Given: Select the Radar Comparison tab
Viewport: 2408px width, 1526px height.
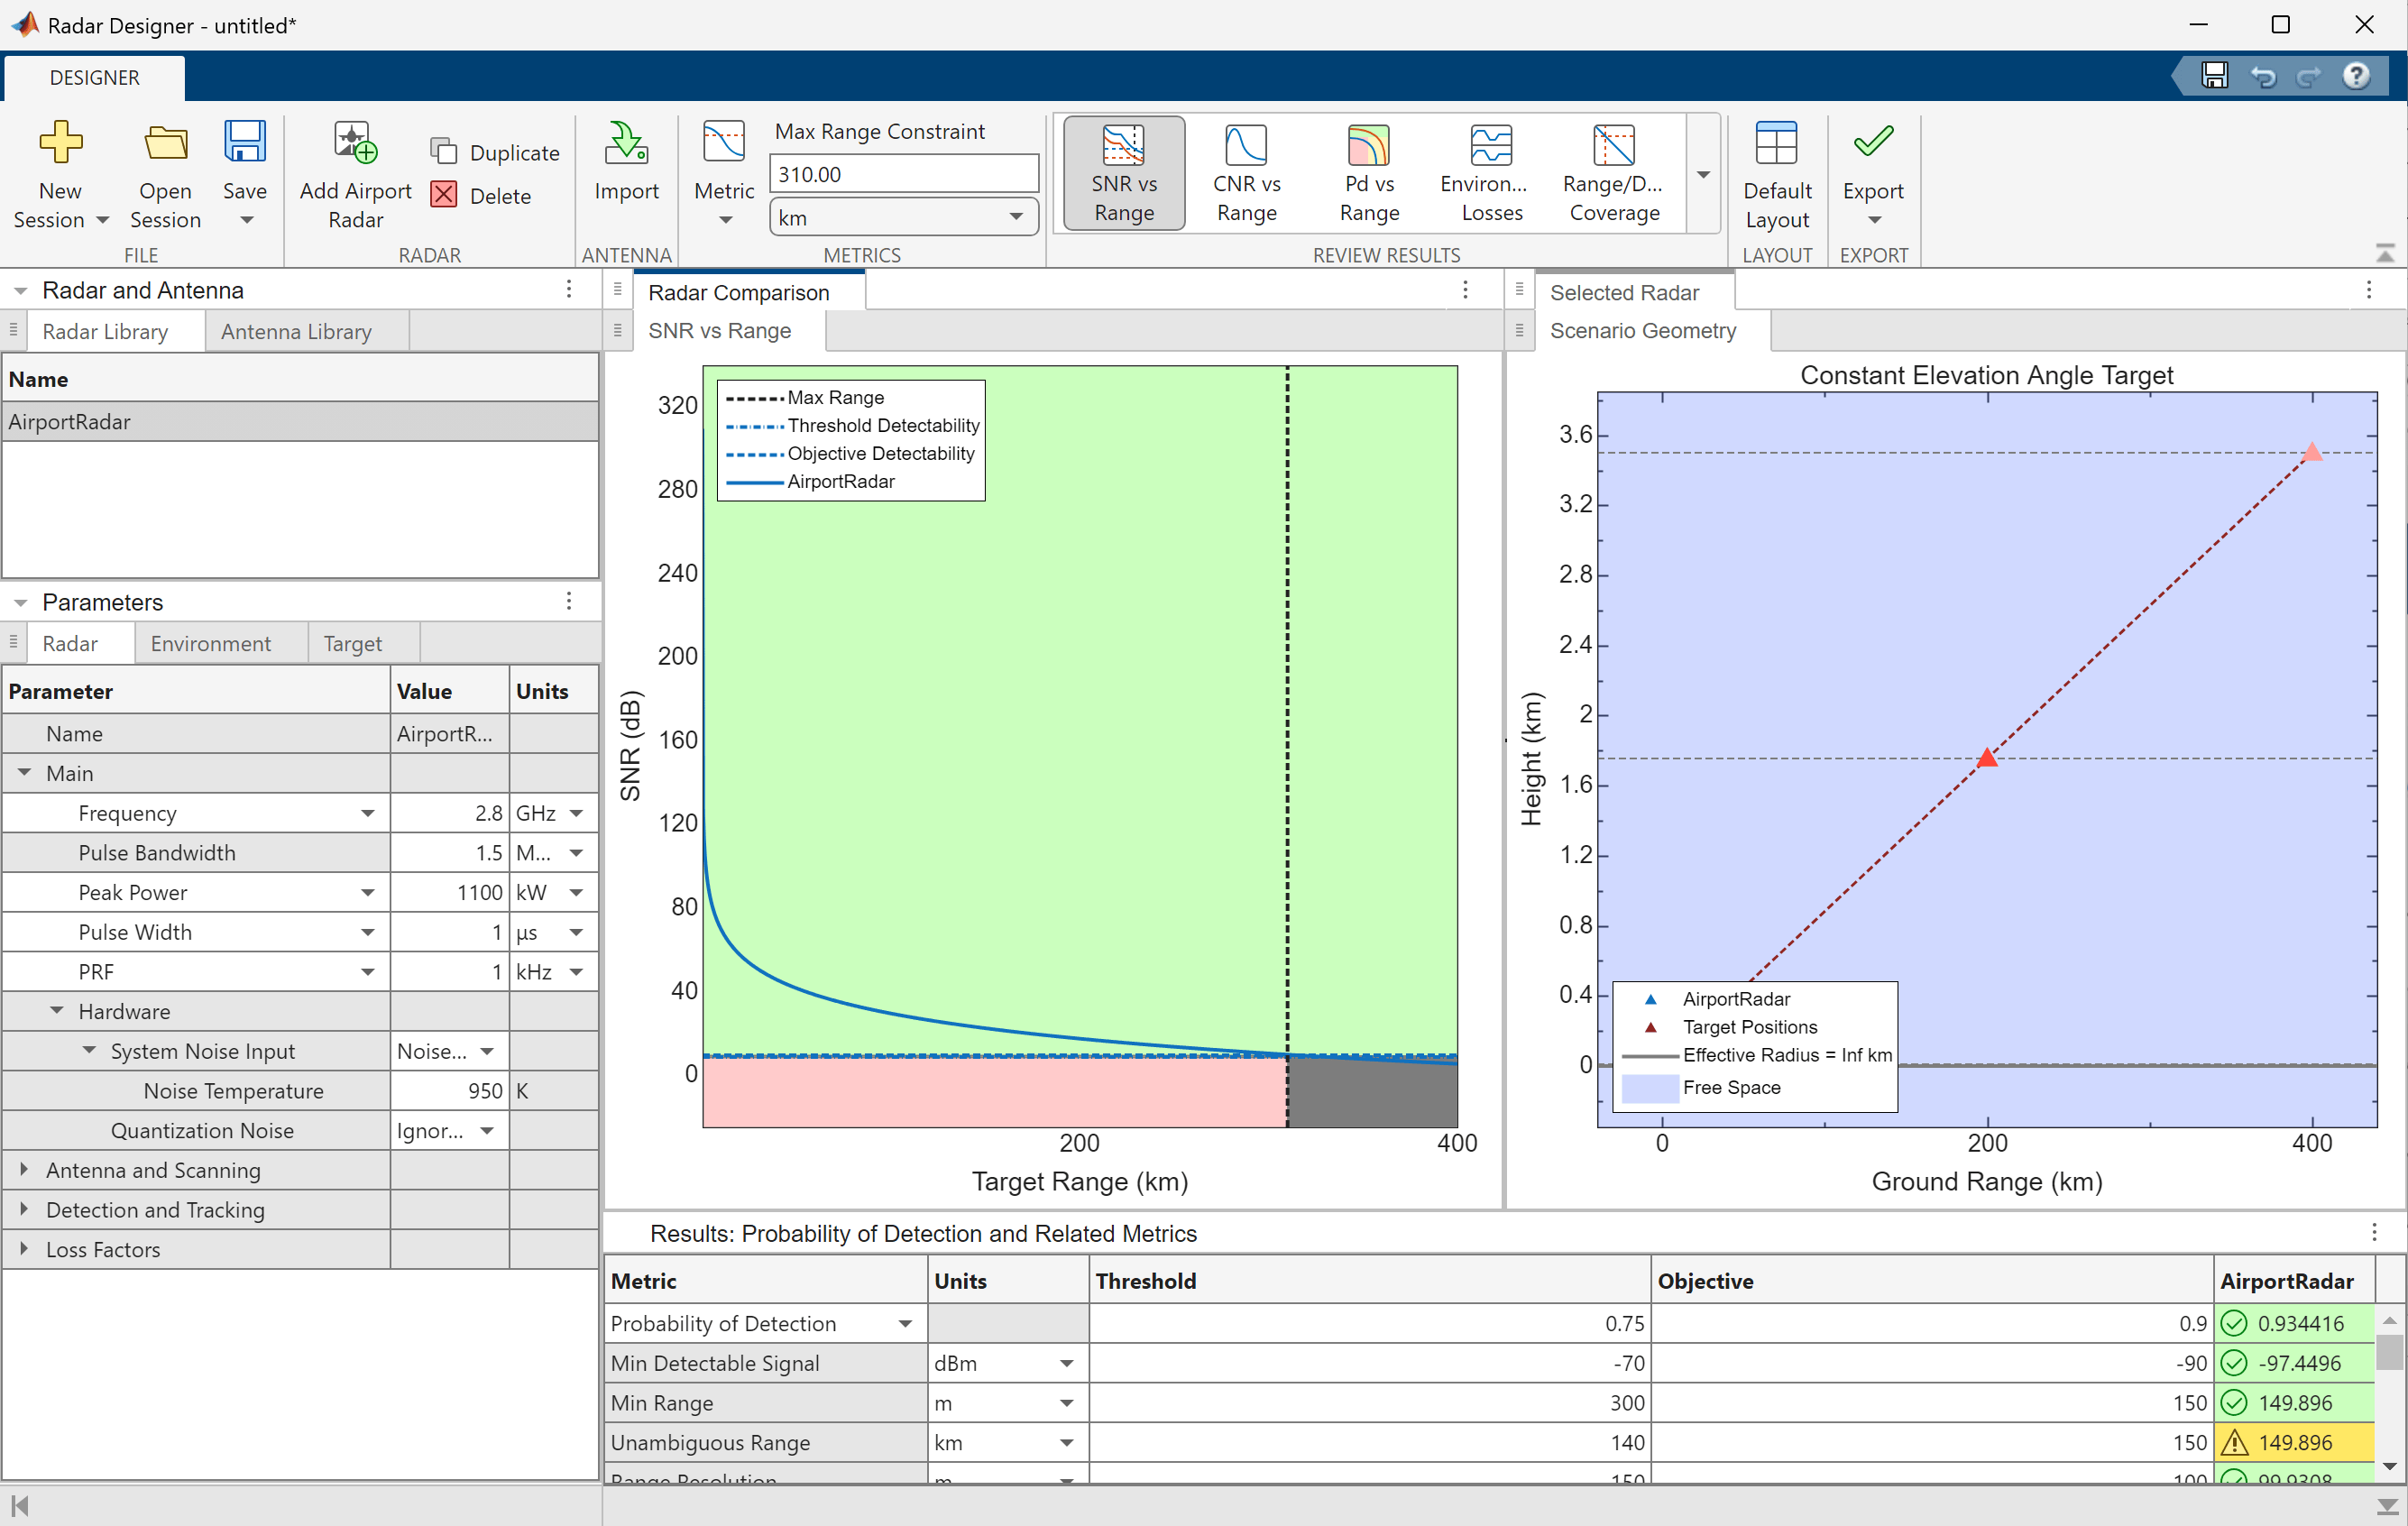Looking at the screenshot, I should coord(739,293).
